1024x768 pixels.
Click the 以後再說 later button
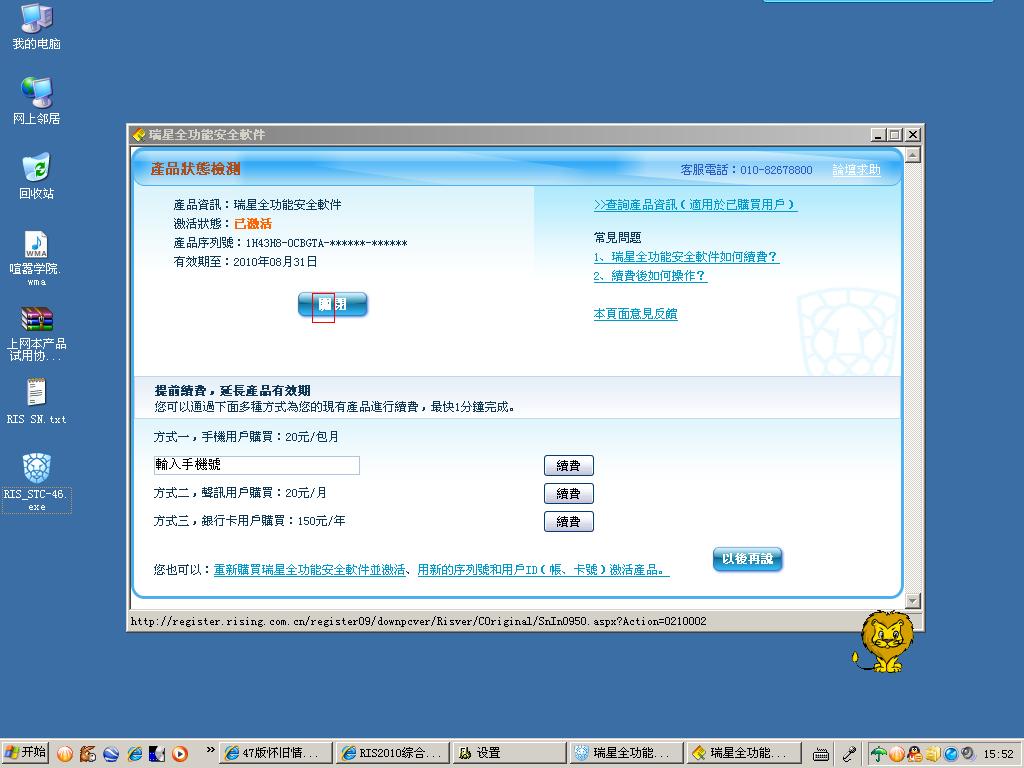pos(748,559)
